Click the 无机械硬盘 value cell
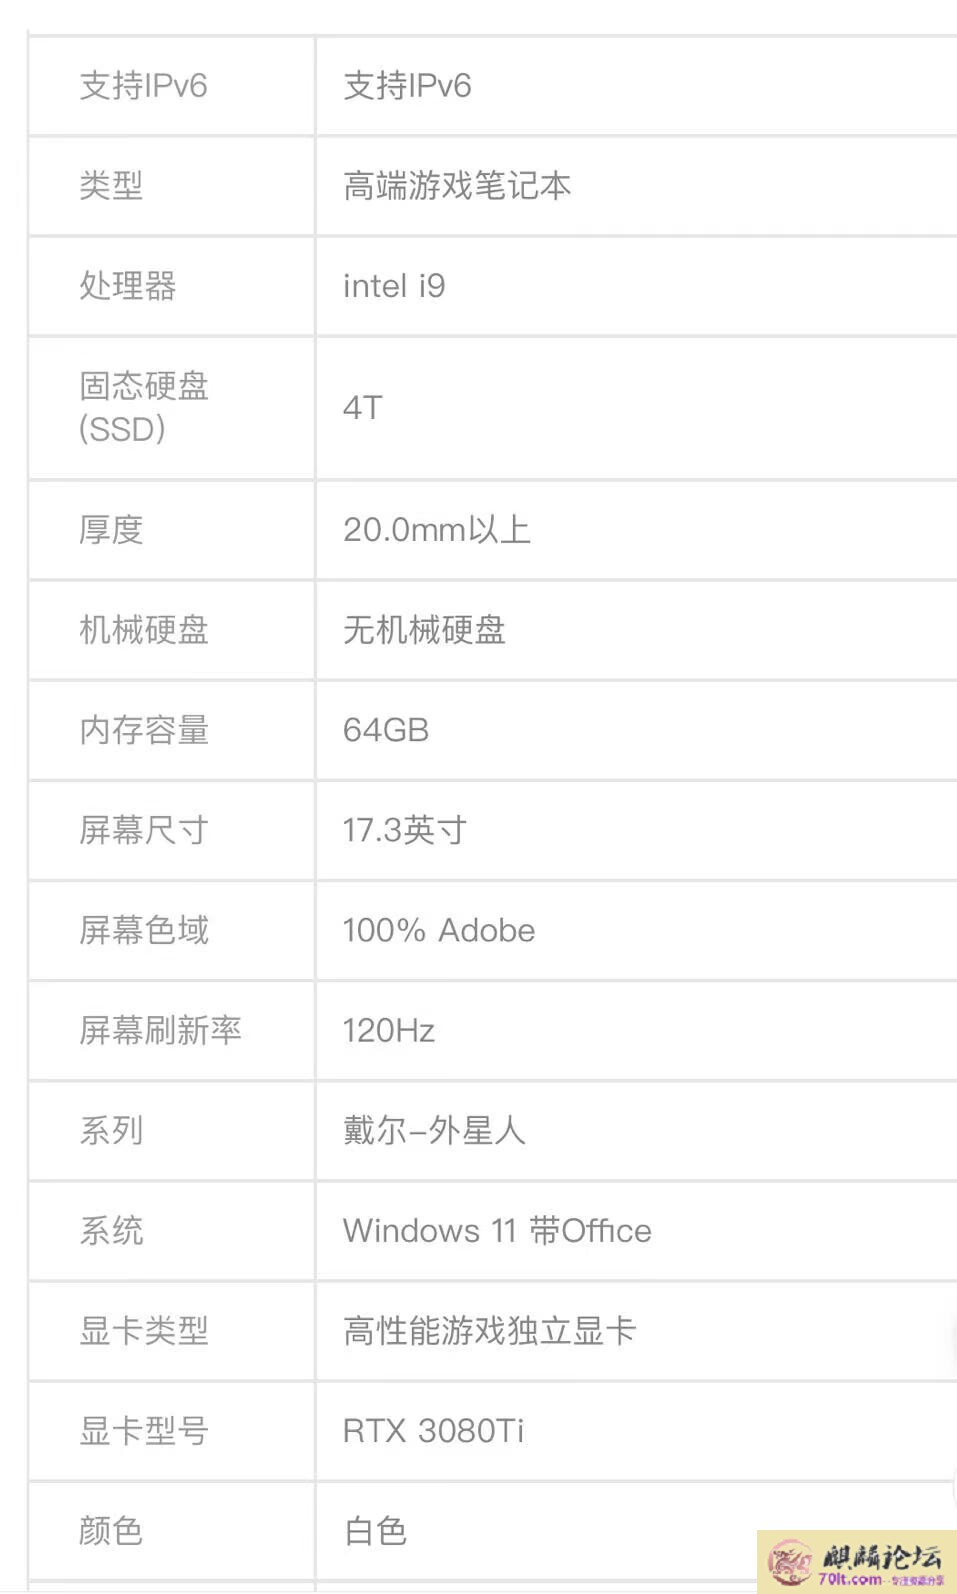The width and height of the screenshot is (957, 1594). [637, 630]
